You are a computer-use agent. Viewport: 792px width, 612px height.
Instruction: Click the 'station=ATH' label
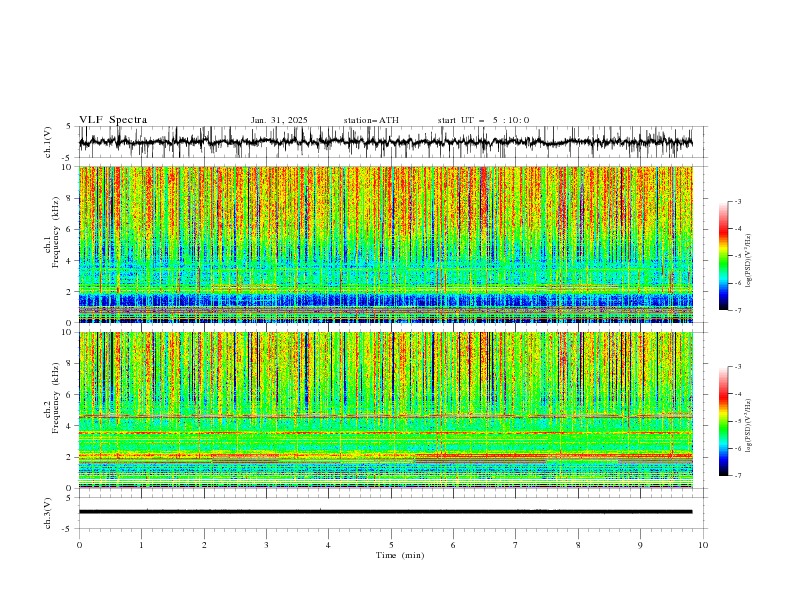click(371, 120)
